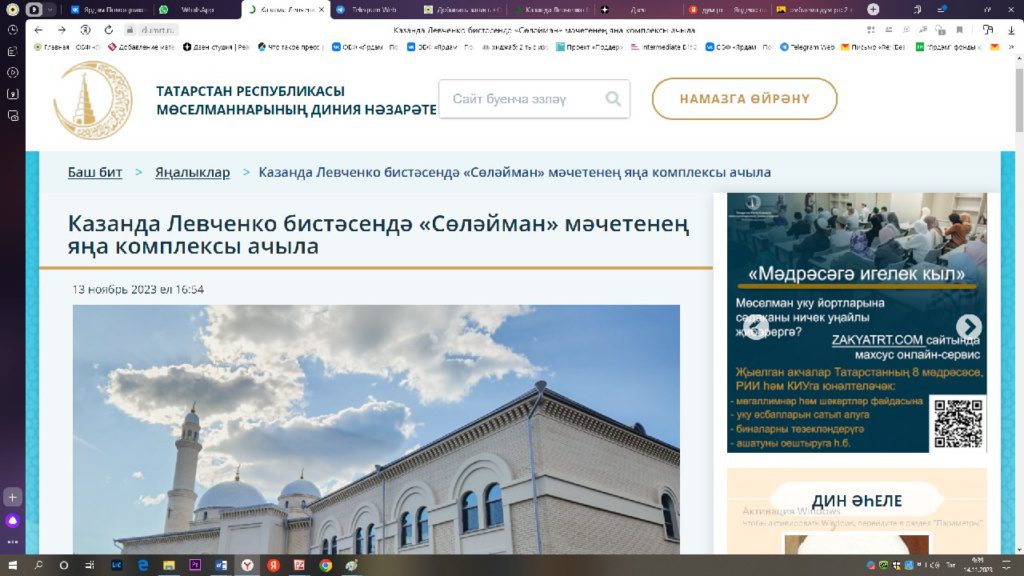Viewport: 1024px width, 576px height.
Task: Open the sidebar history clock icon
Action: coord(12,30)
